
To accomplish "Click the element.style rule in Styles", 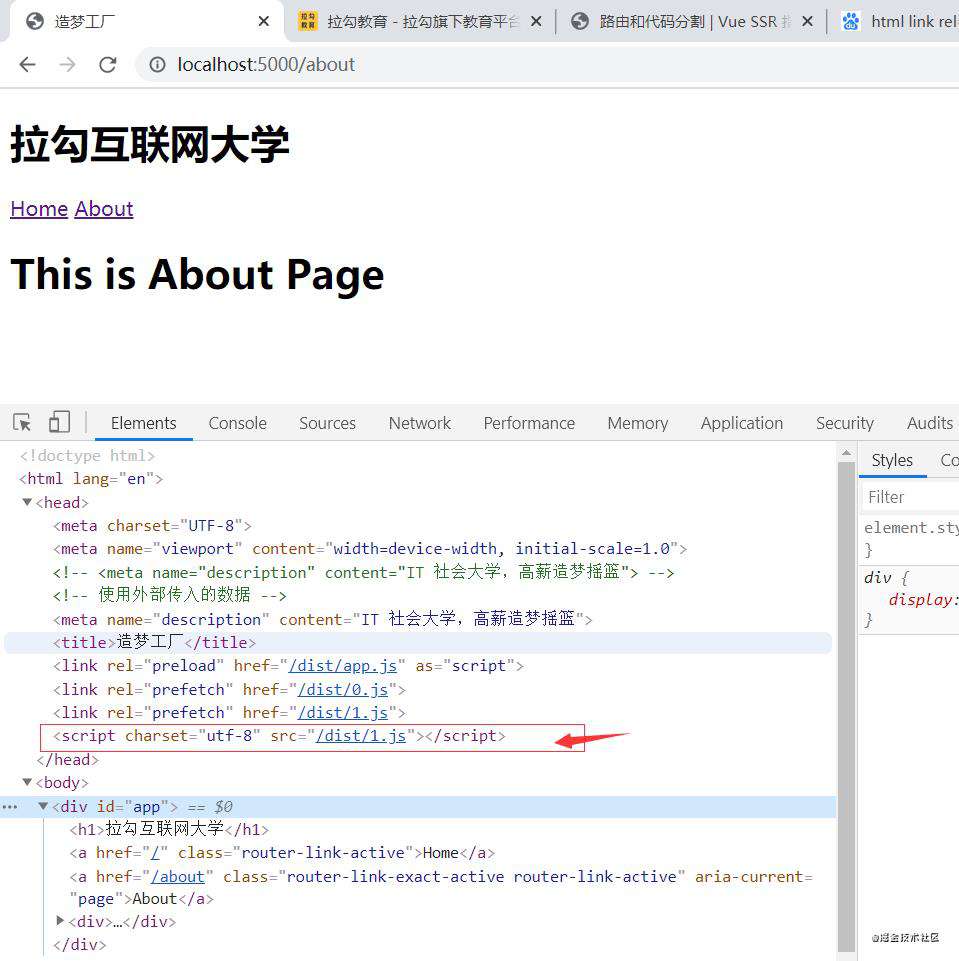I will pyautogui.click(x=911, y=528).
